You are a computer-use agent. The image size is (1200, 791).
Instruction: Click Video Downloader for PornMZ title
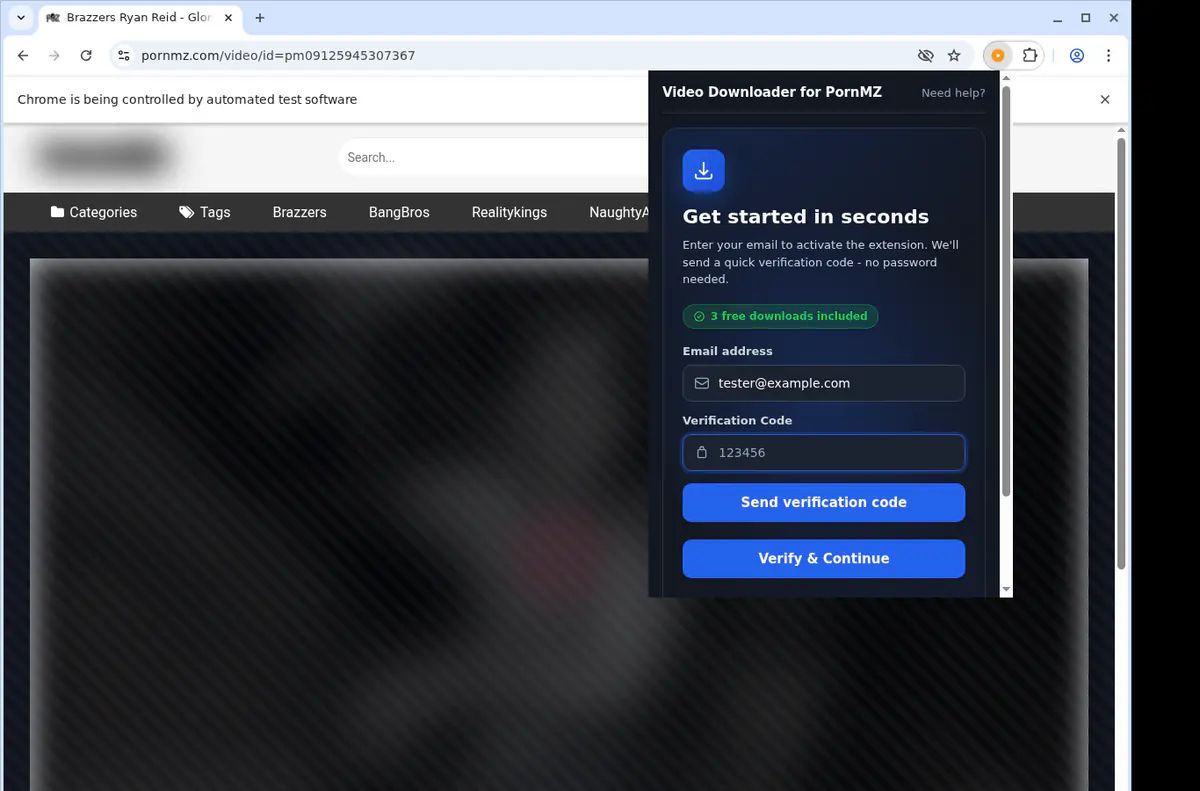[772, 92]
